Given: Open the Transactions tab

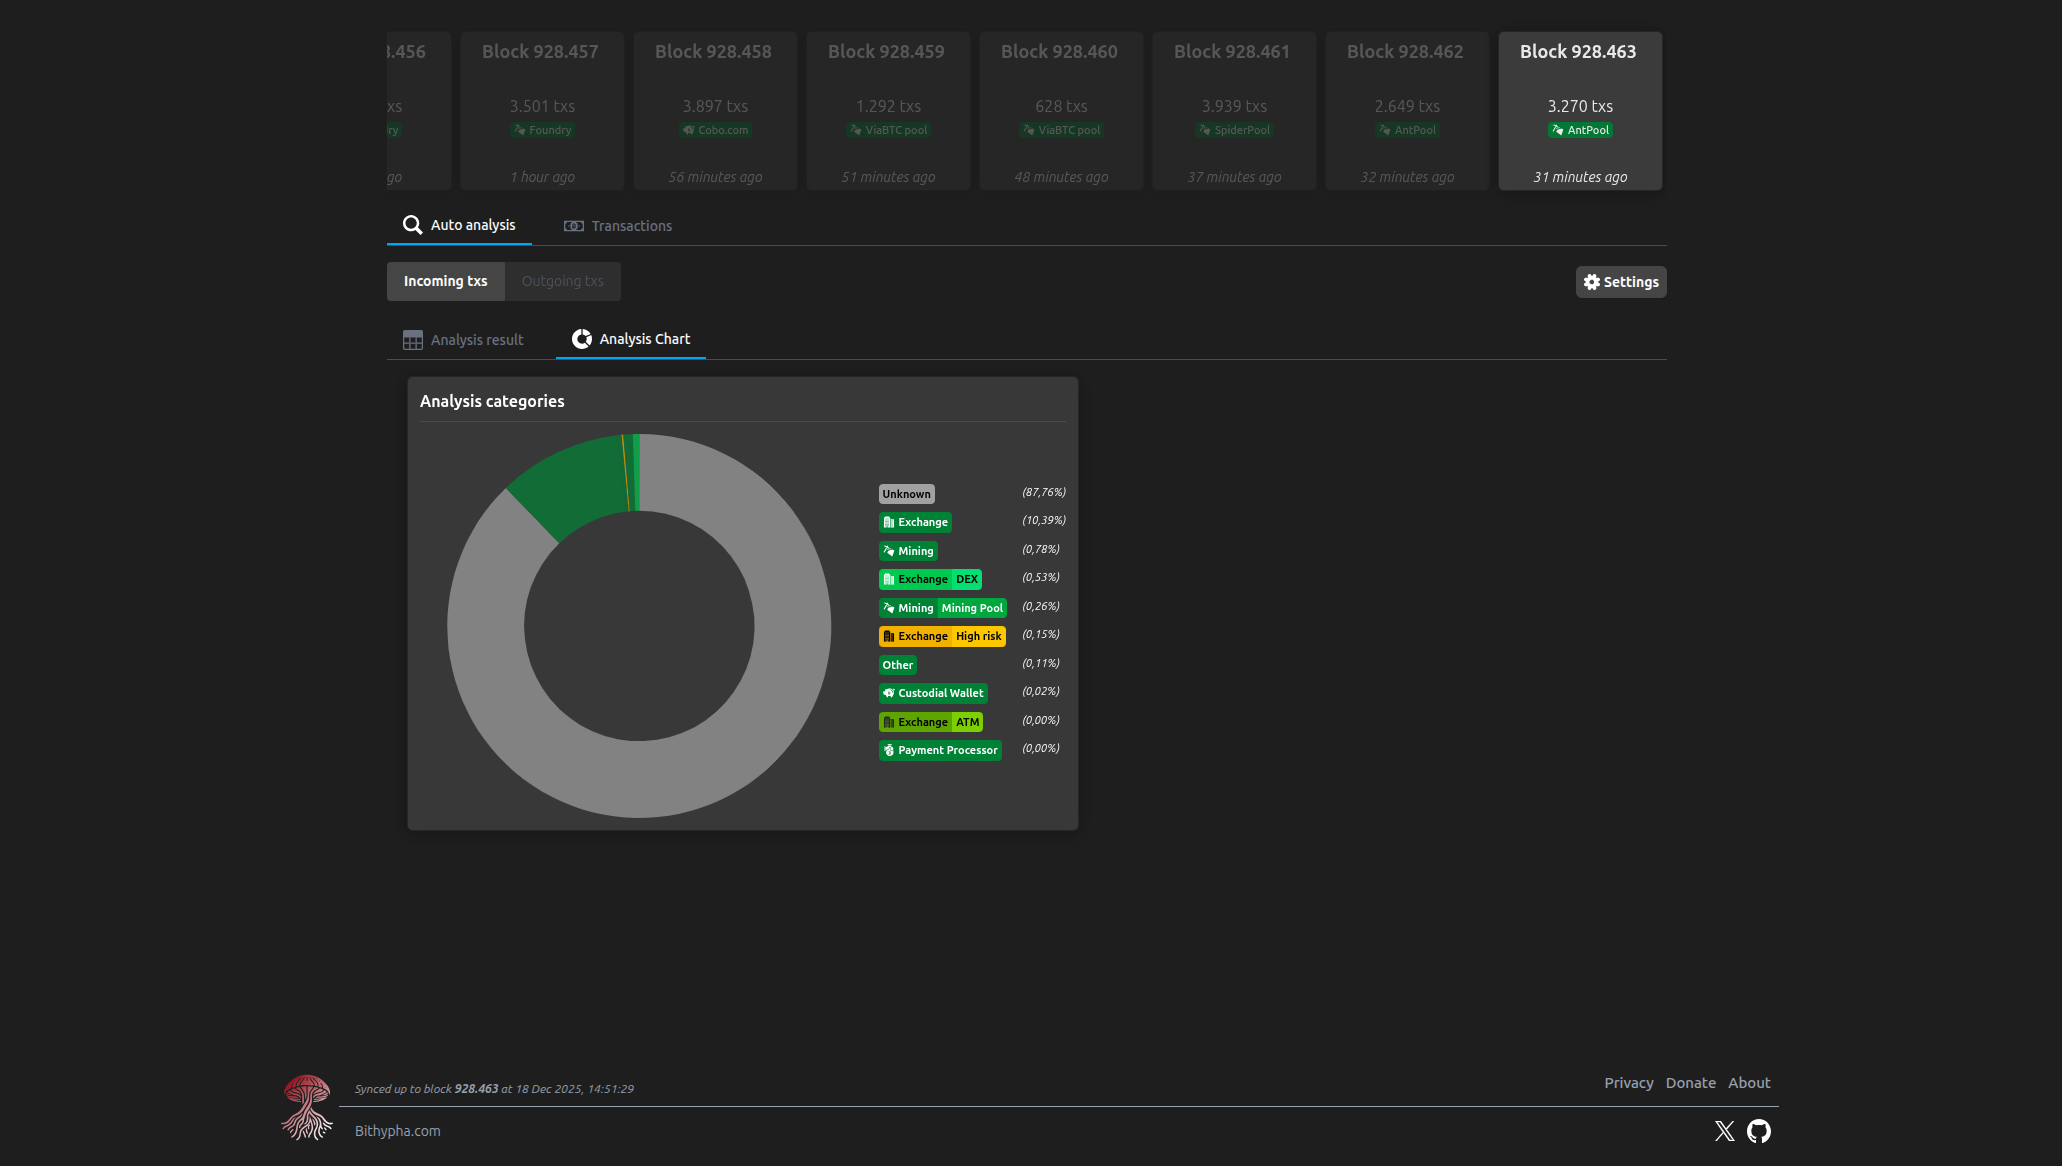Looking at the screenshot, I should (x=631, y=226).
